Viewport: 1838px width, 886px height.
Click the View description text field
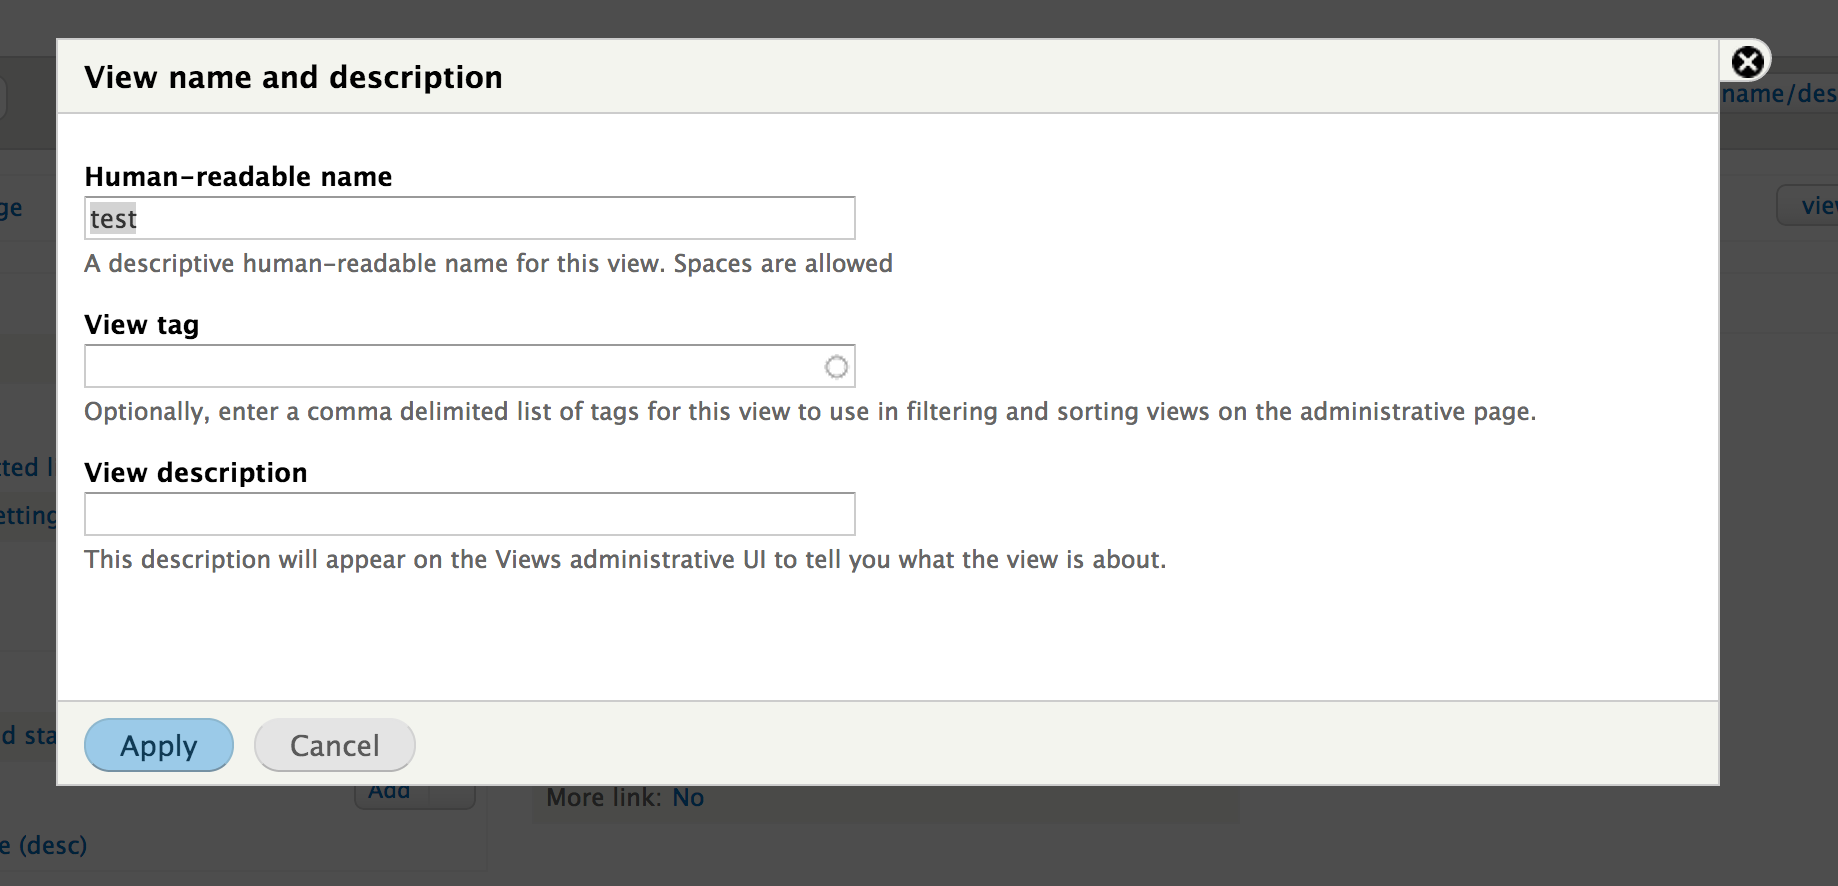click(x=469, y=514)
